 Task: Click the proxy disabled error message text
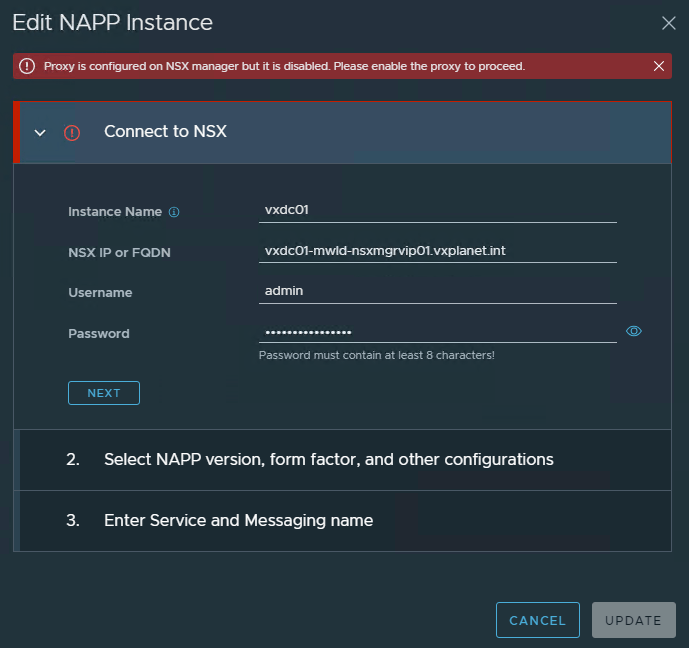(x=284, y=66)
